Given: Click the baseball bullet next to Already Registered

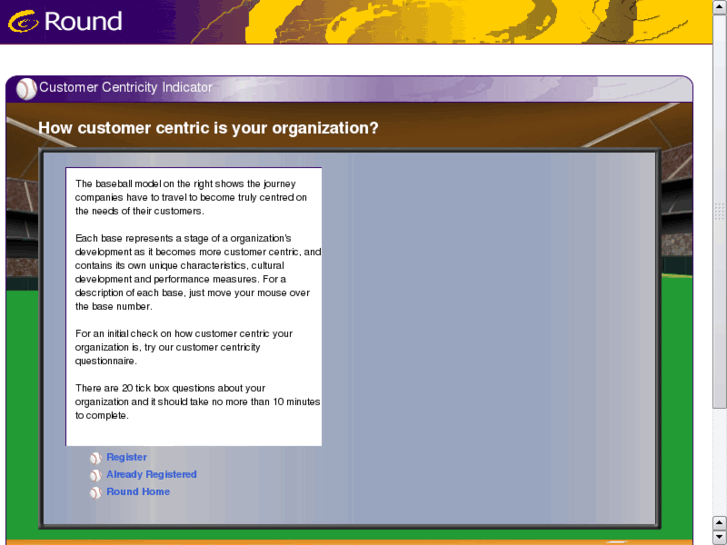Looking at the screenshot, I should click(x=96, y=475).
